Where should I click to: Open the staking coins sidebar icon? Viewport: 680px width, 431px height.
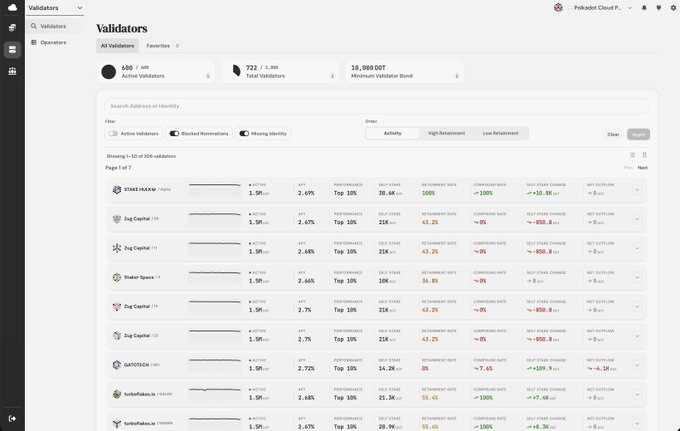(x=12, y=28)
